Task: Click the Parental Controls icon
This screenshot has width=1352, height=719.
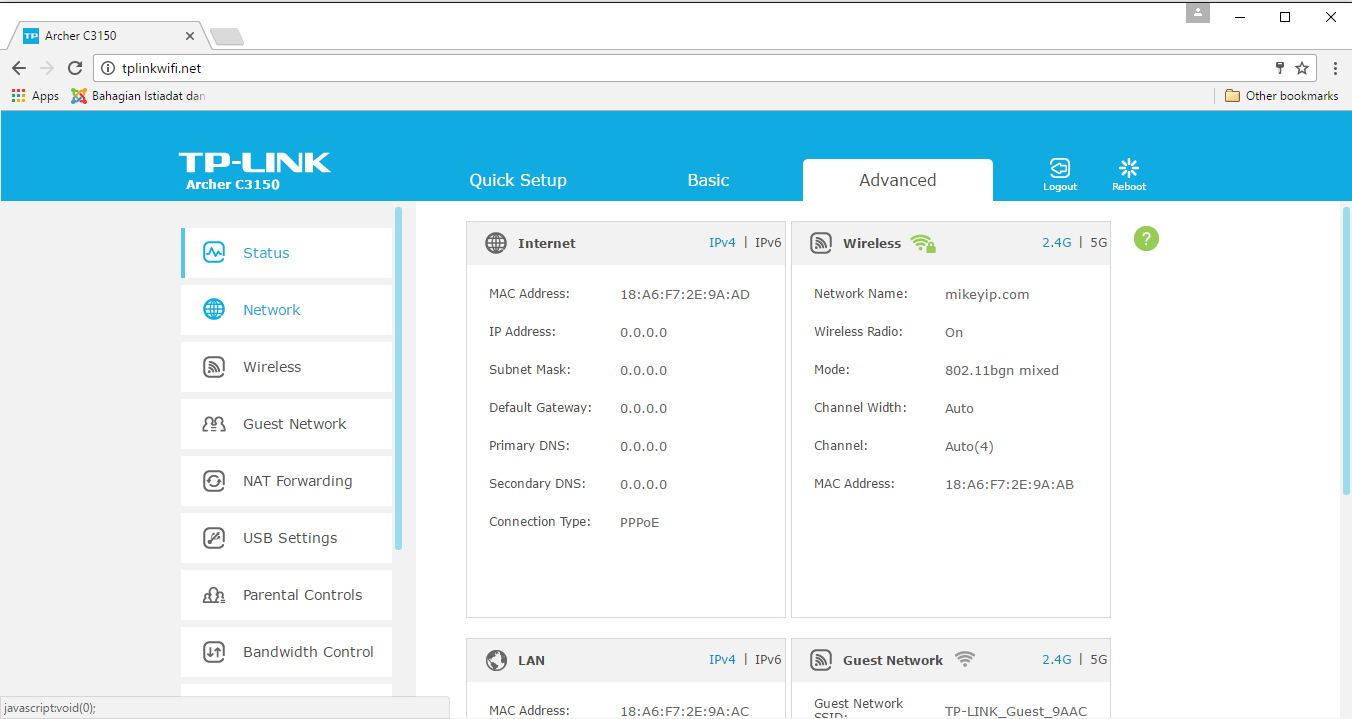Action: click(x=214, y=595)
